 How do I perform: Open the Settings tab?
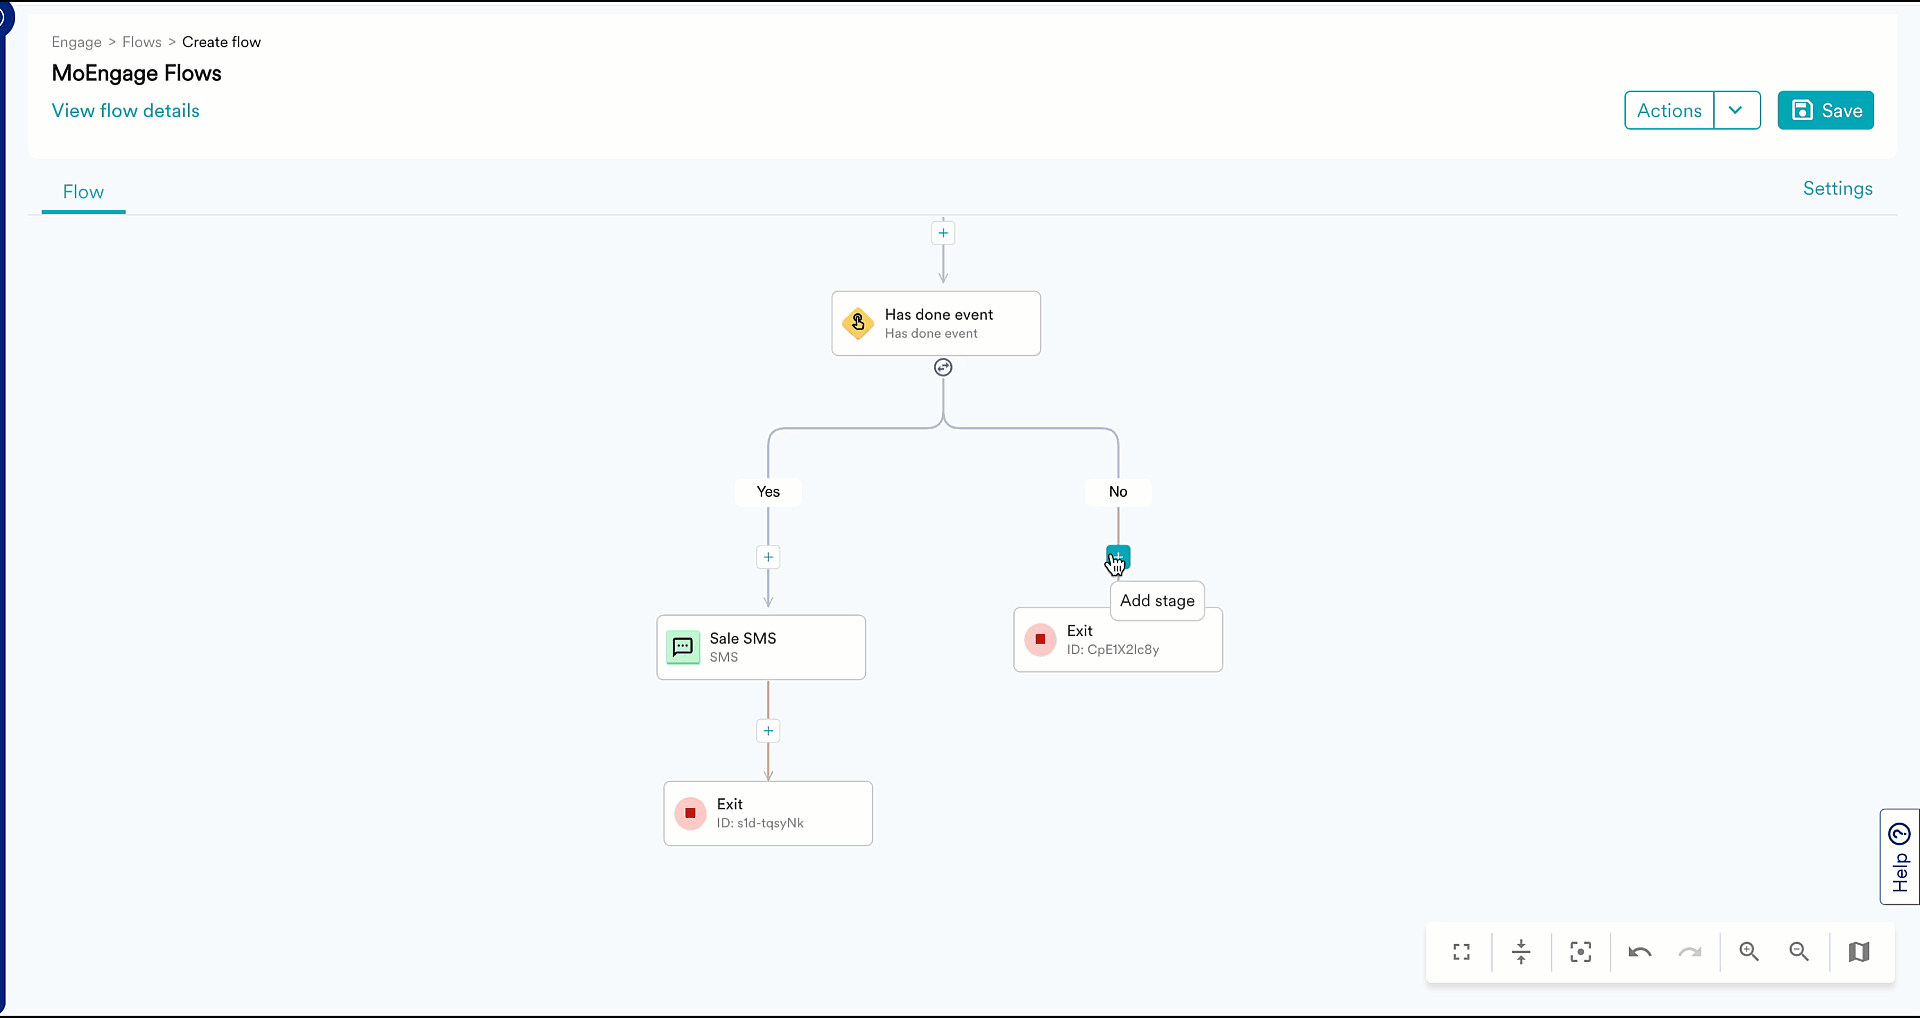(x=1837, y=189)
